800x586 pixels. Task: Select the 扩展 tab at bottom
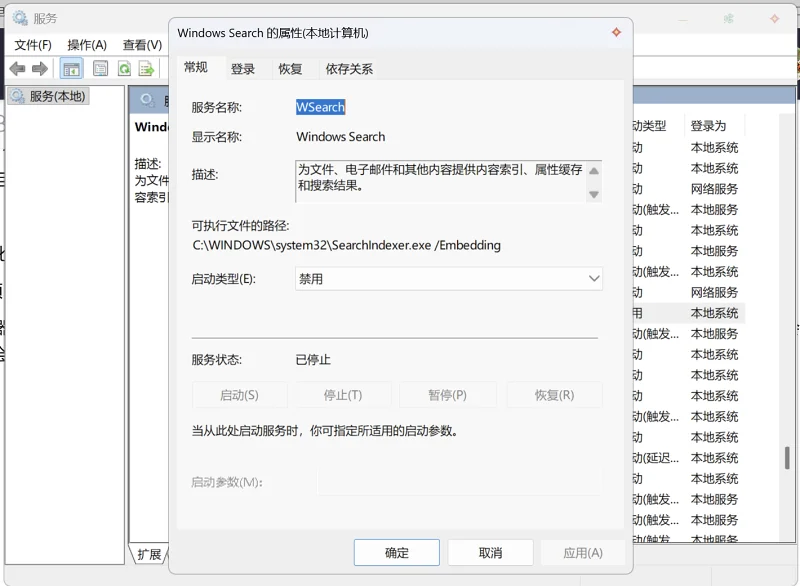(149, 554)
